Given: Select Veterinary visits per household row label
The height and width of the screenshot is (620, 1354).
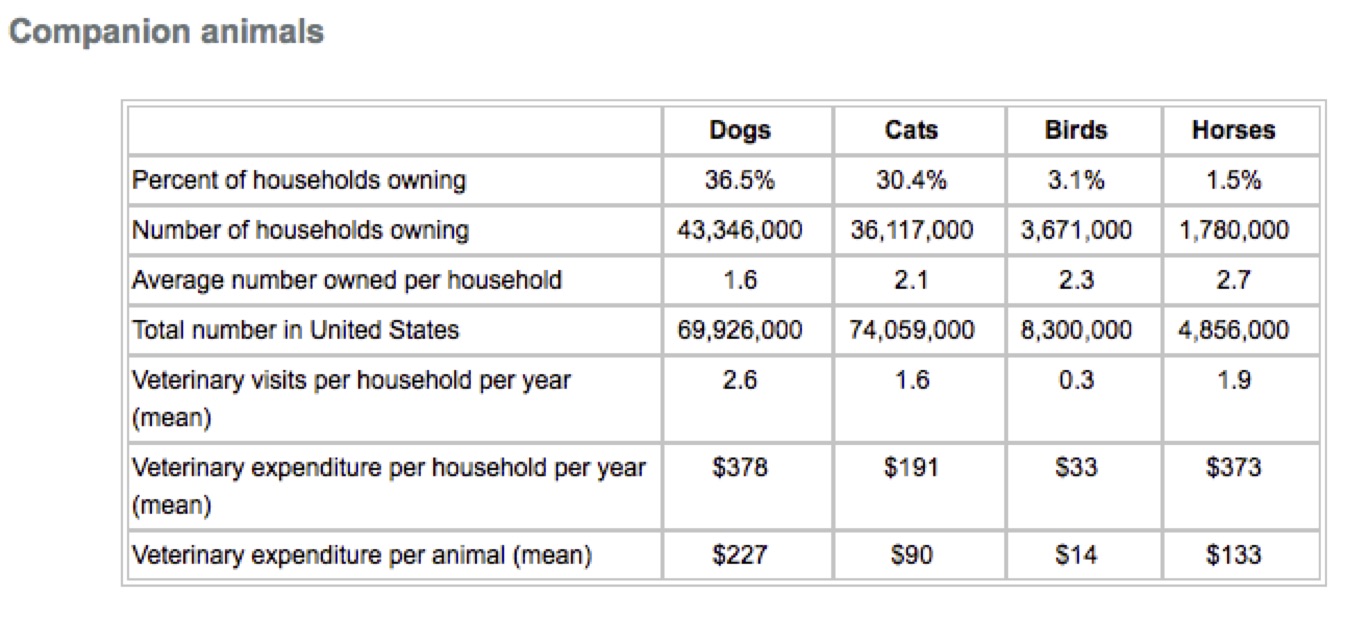Looking at the screenshot, I should click(x=352, y=381).
